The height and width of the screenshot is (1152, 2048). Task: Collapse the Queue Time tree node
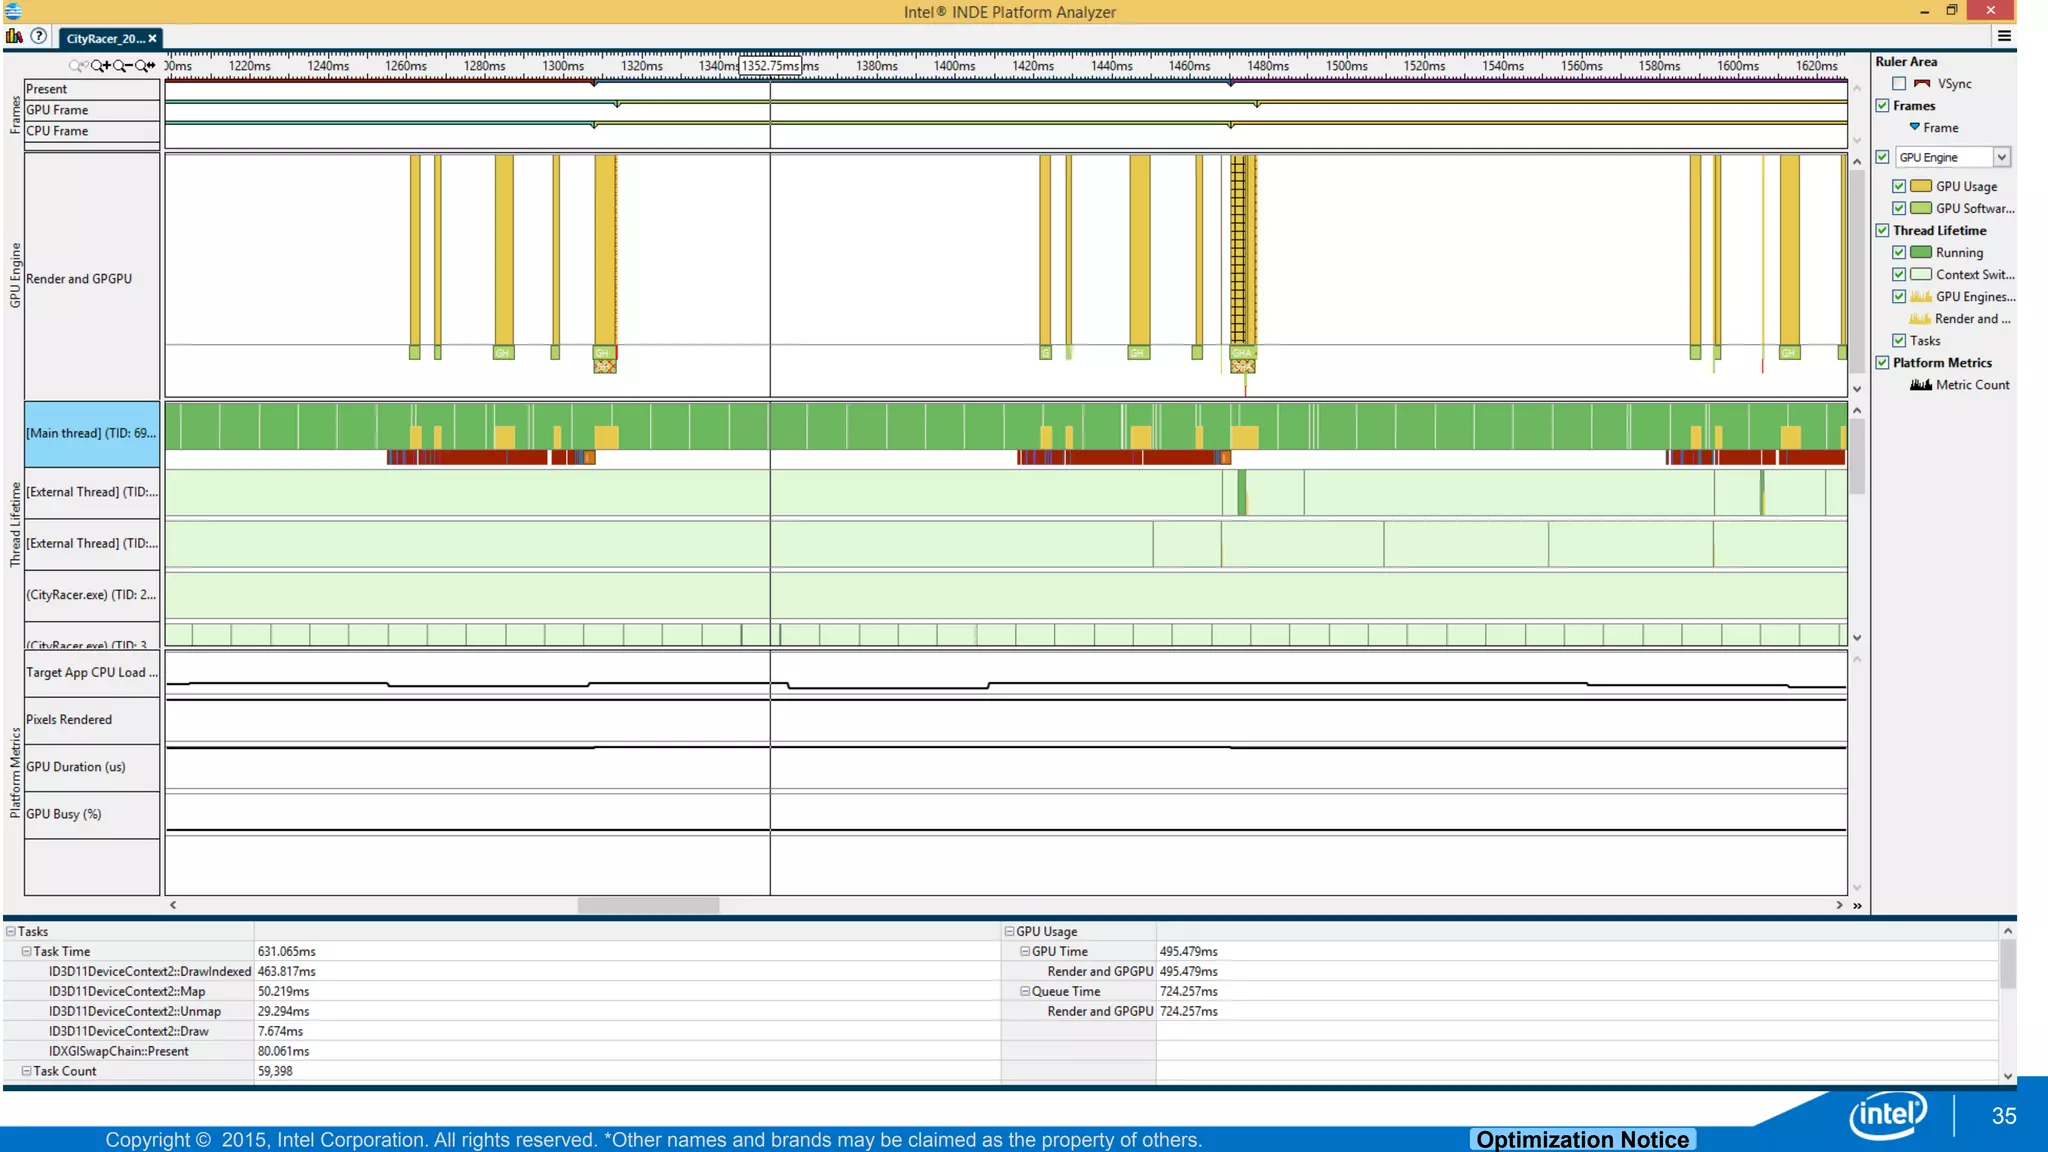(x=1025, y=992)
